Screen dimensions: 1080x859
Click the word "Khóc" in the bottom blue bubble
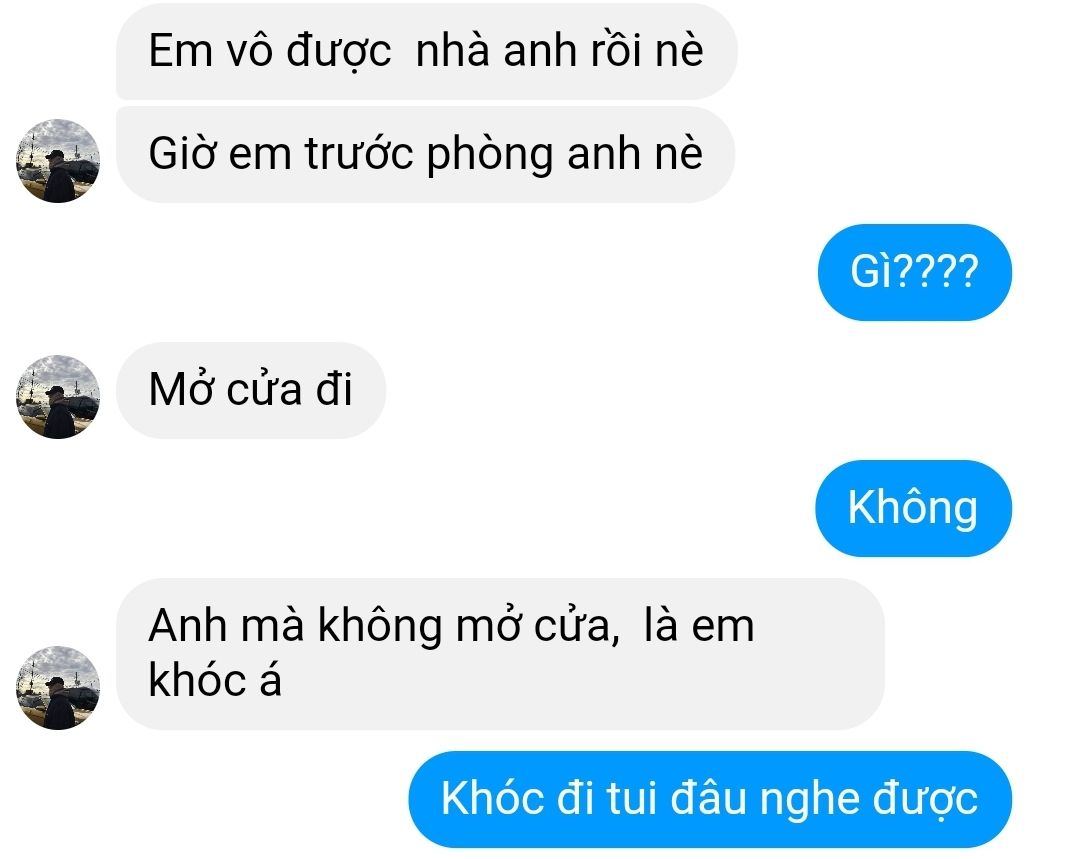(x=492, y=798)
